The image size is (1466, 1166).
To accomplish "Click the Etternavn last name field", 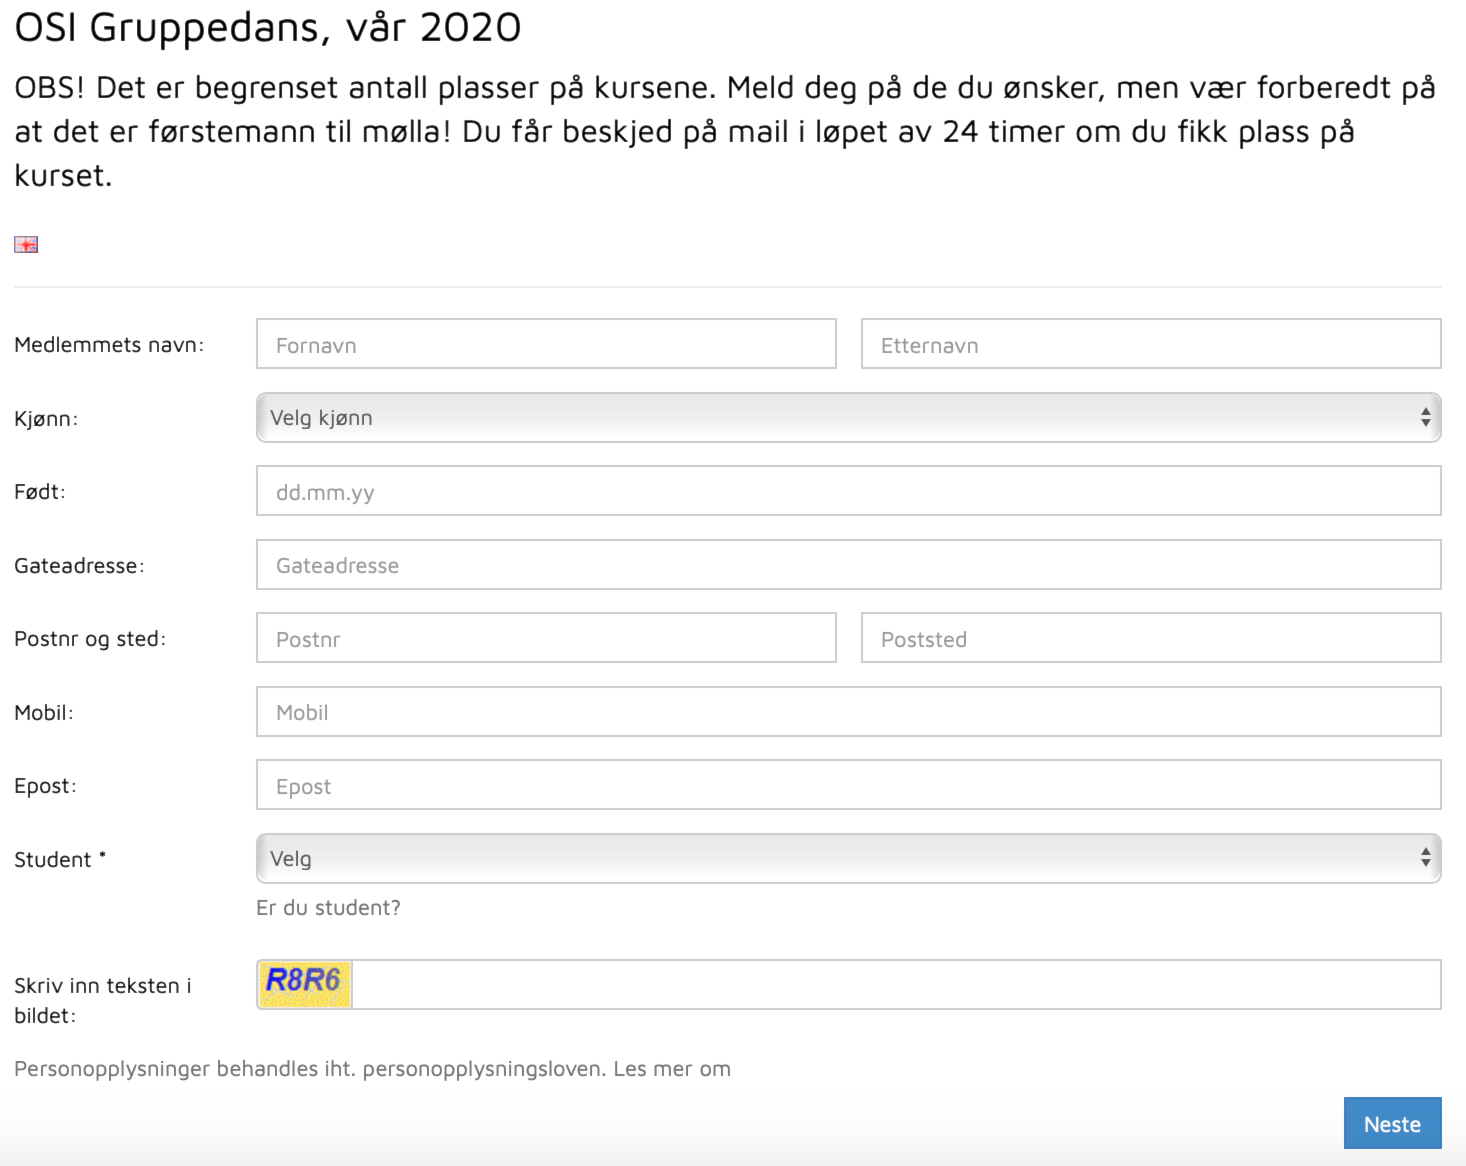I will [1151, 344].
